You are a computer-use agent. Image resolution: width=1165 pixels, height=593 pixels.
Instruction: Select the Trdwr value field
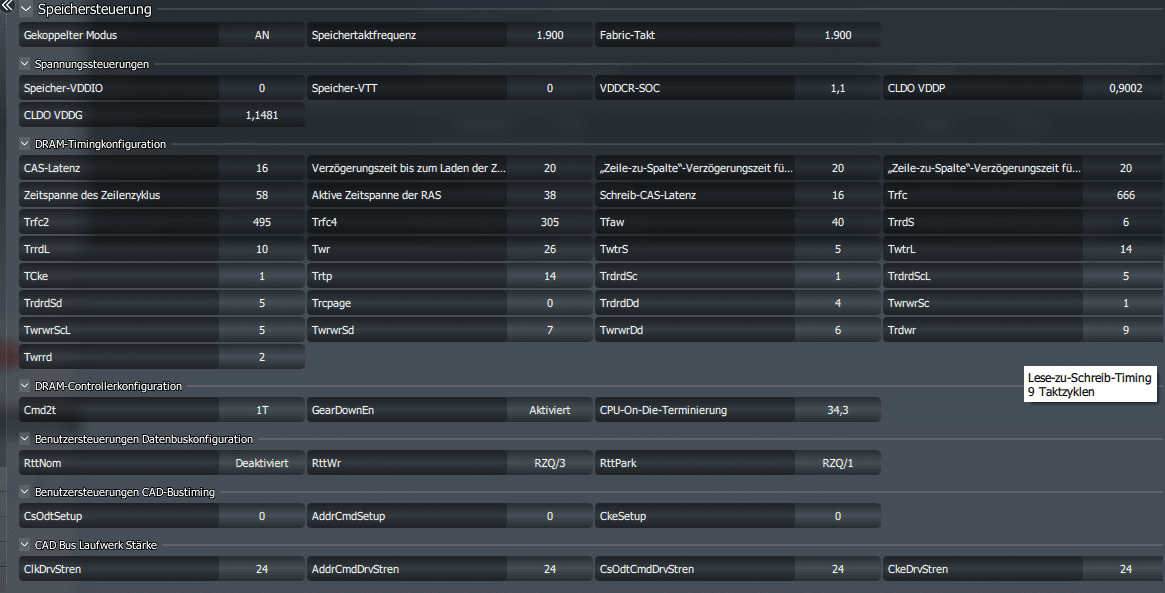[x=1126, y=329]
